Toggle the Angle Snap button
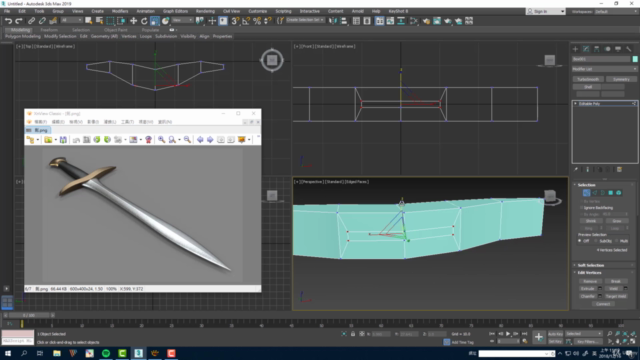Image resolution: width=640 pixels, height=360 pixels. [x=246, y=21]
